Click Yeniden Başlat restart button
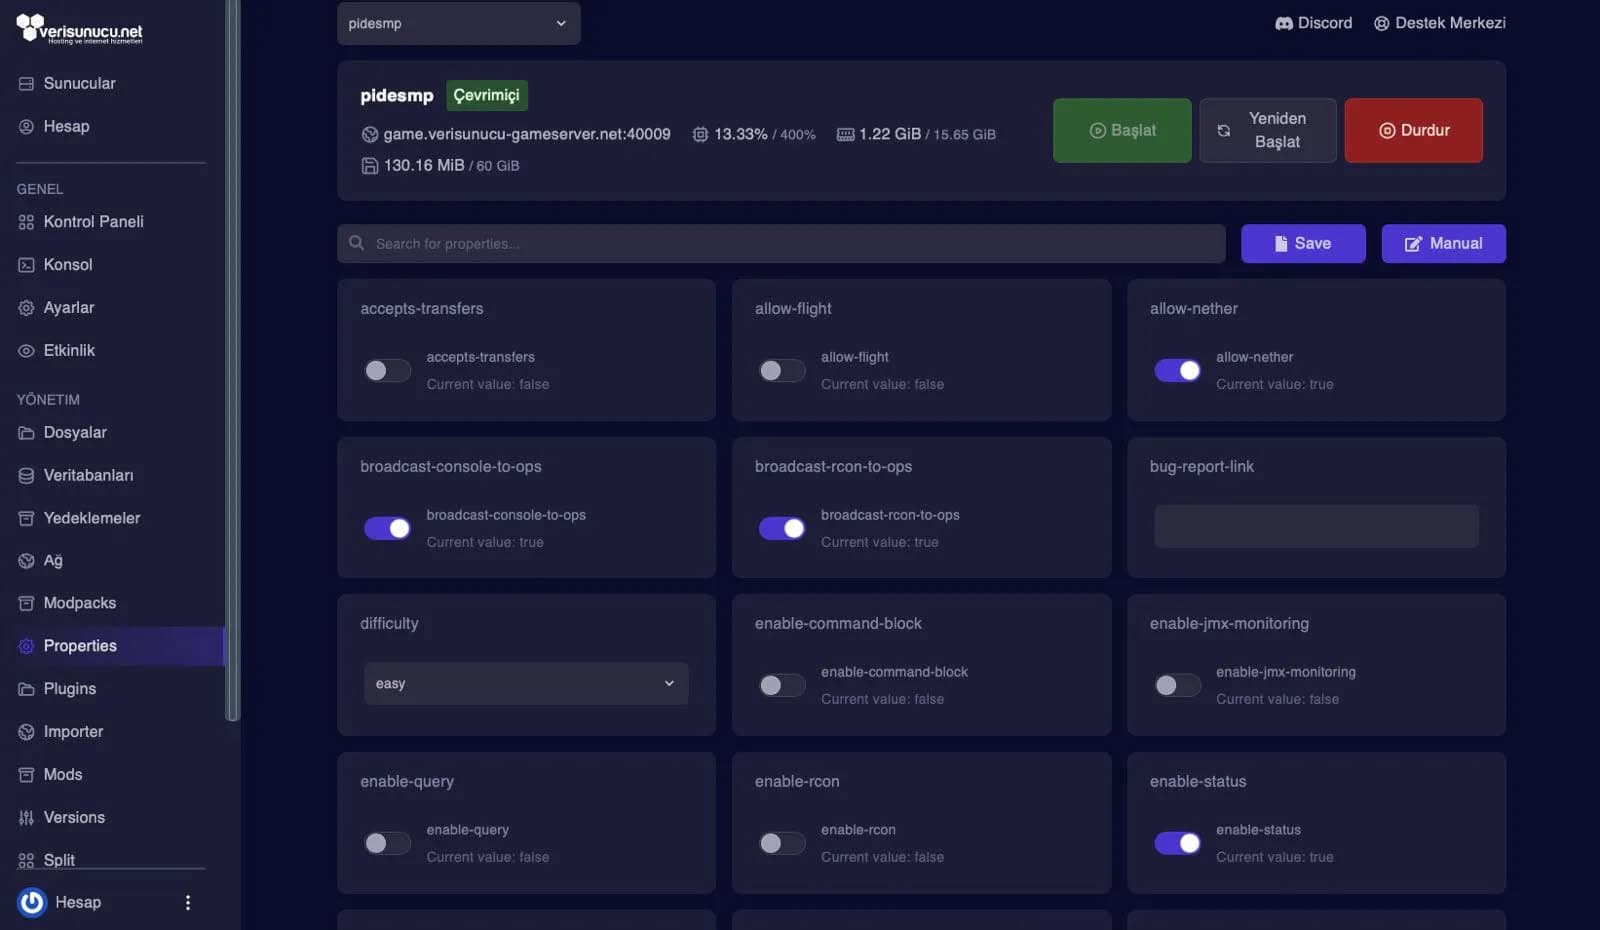This screenshot has width=1600, height=930. point(1267,130)
